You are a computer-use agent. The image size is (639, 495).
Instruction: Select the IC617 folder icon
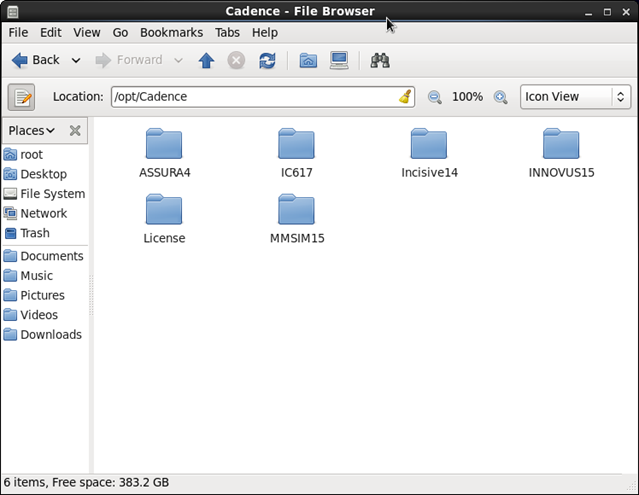point(296,143)
